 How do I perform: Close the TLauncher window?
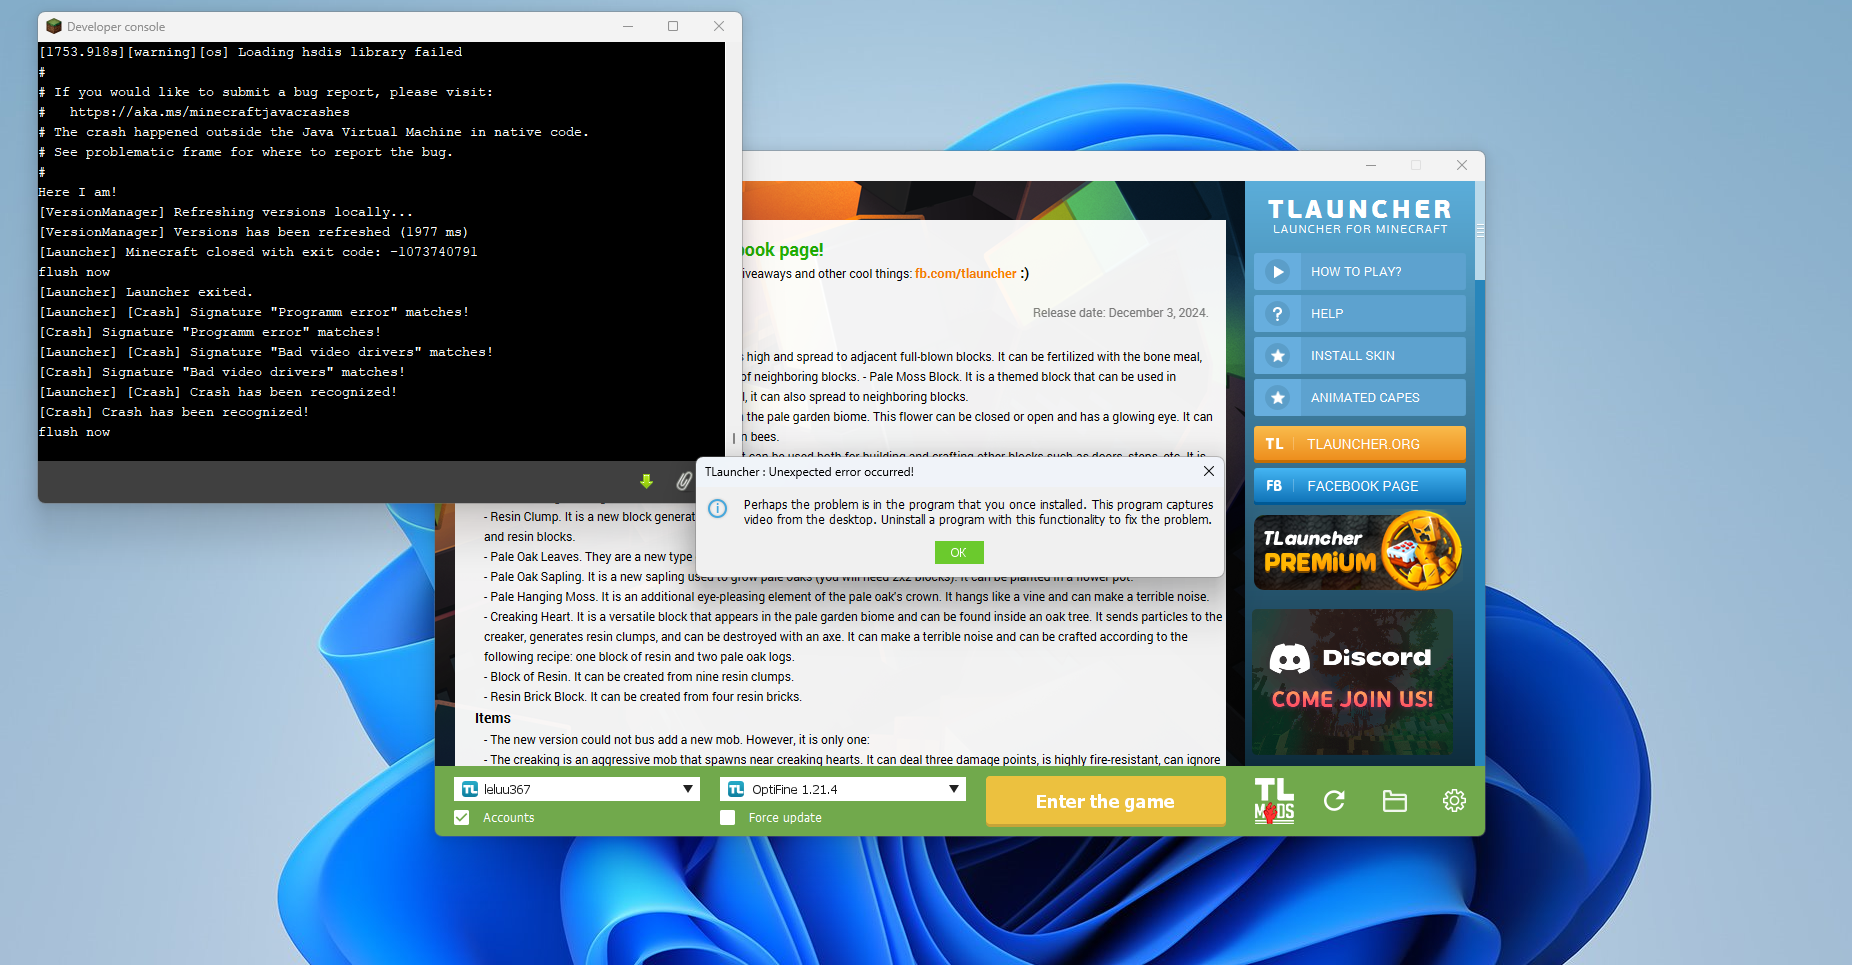click(x=1462, y=165)
